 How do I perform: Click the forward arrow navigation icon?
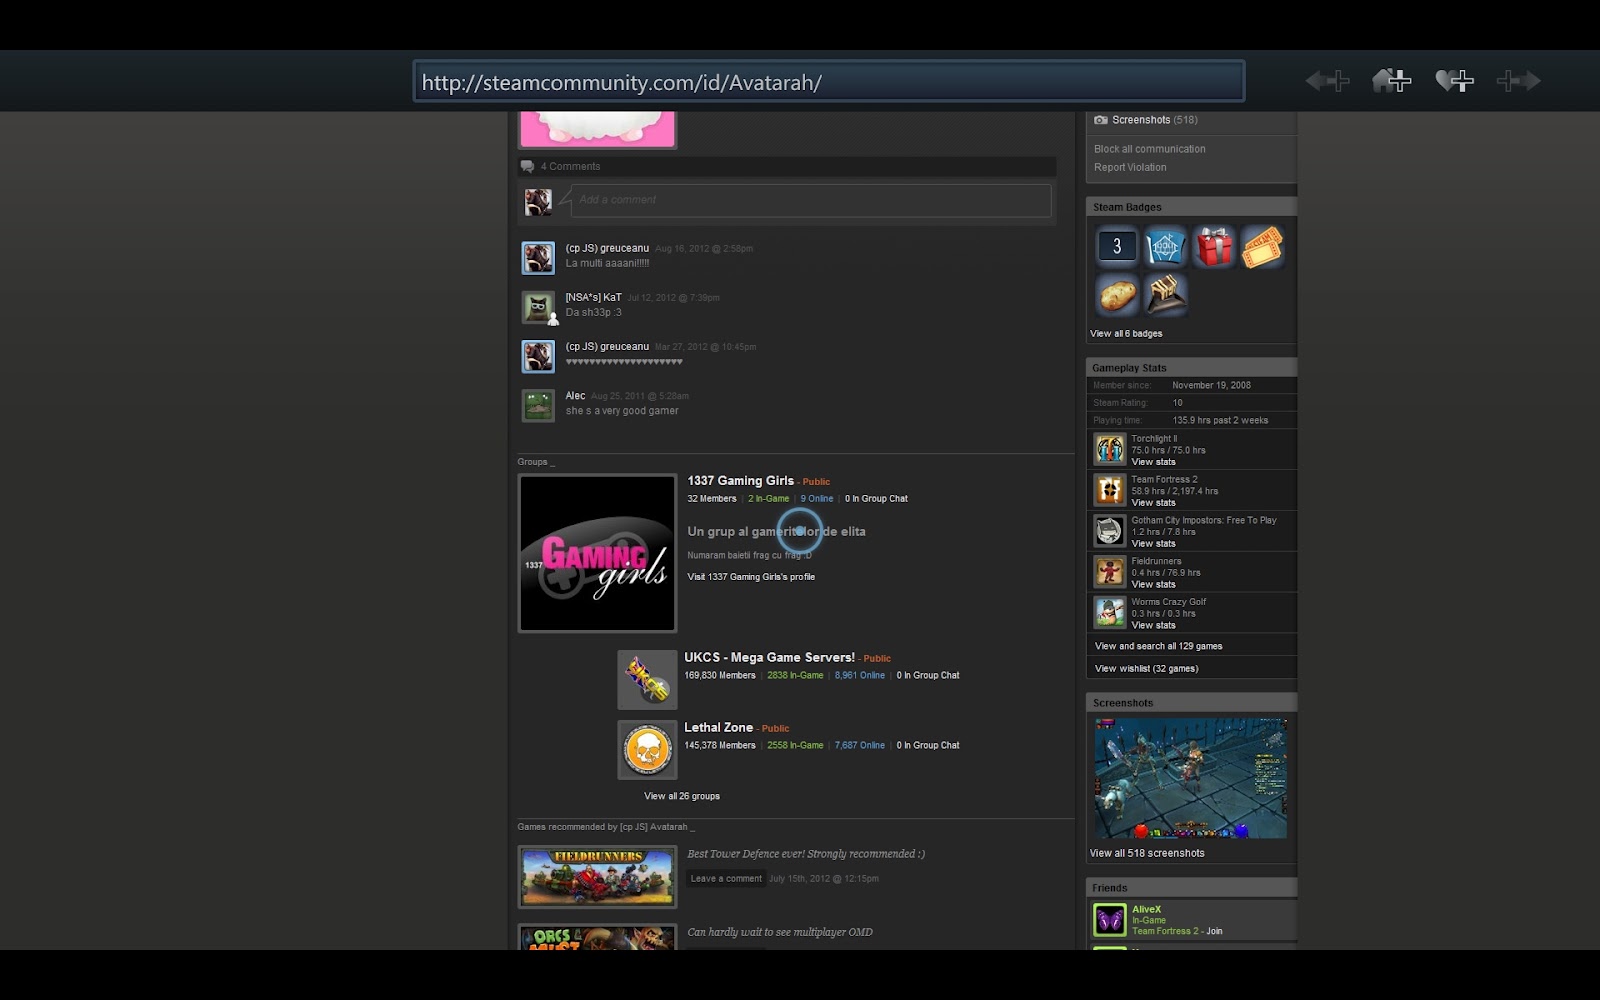click(x=1518, y=81)
